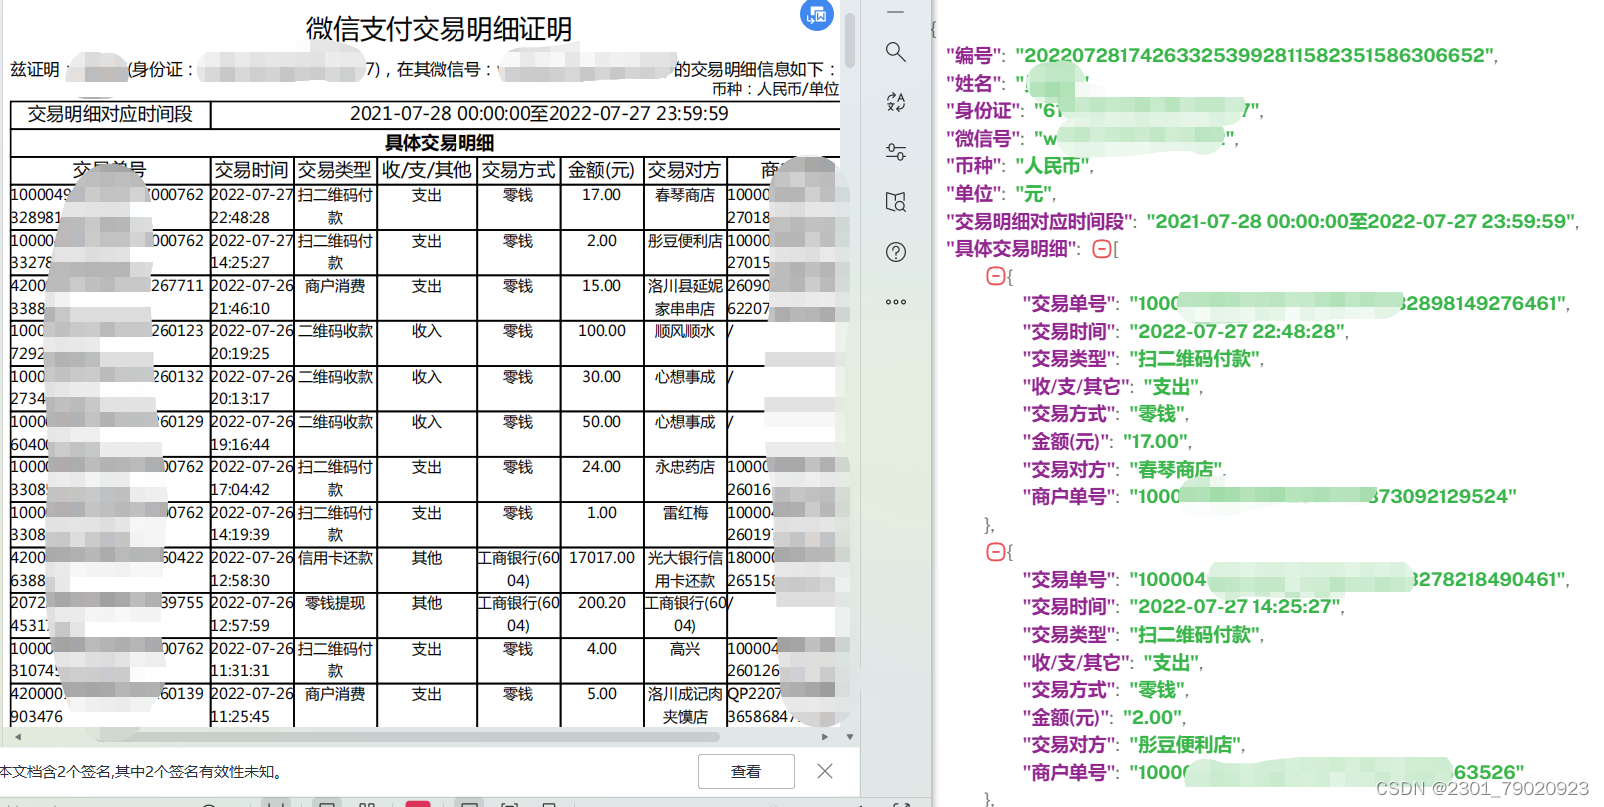Open help via the question mark icon
The image size is (1604, 807).
click(896, 252)
